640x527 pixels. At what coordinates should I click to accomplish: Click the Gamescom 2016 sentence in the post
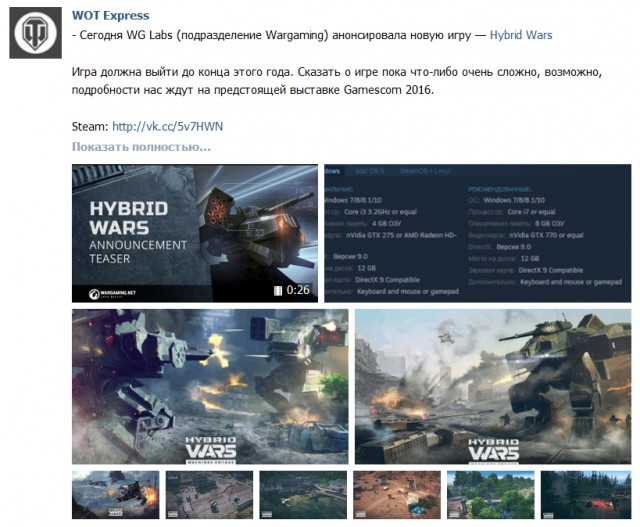(x=253, y=90)
